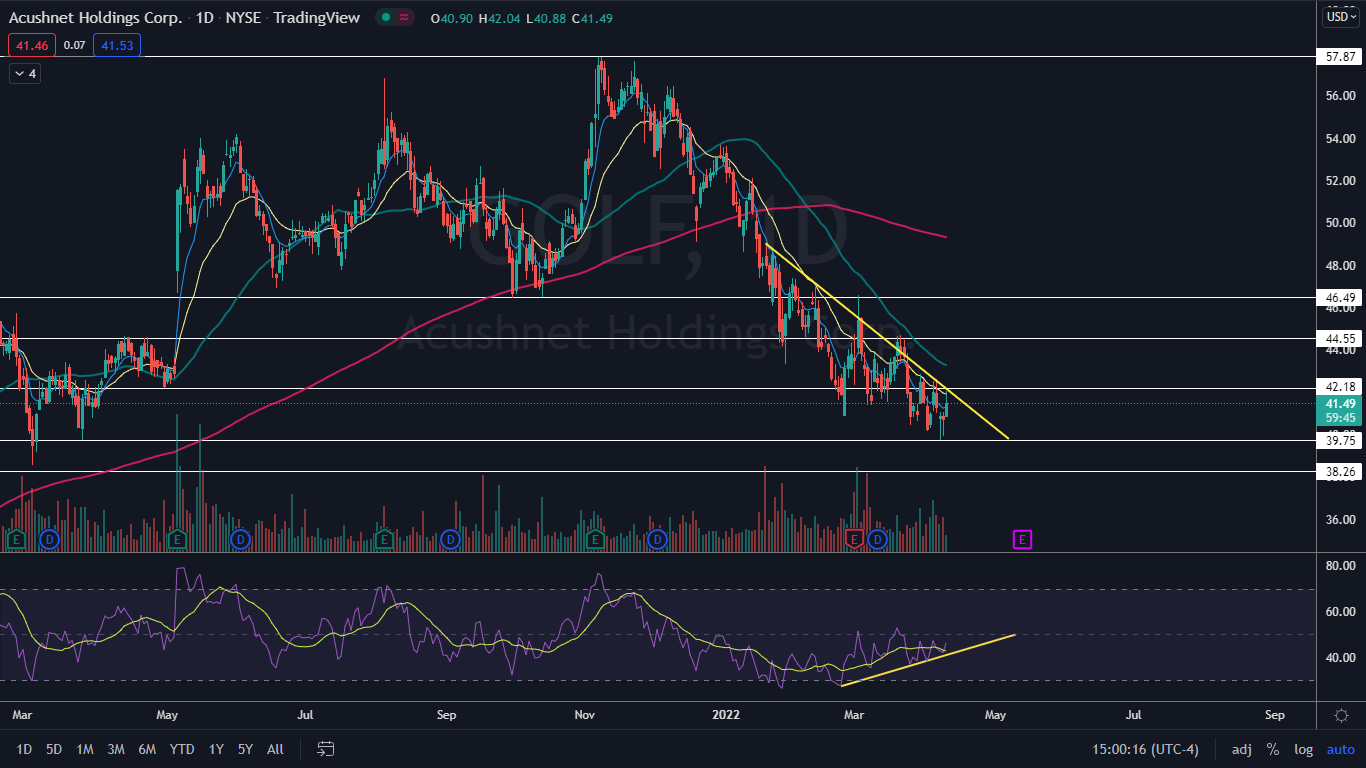Expand the collapsed indicators legend showing 4
Image resolution: width=1366 pixels, height=768 pixels.
coord(25,73)
